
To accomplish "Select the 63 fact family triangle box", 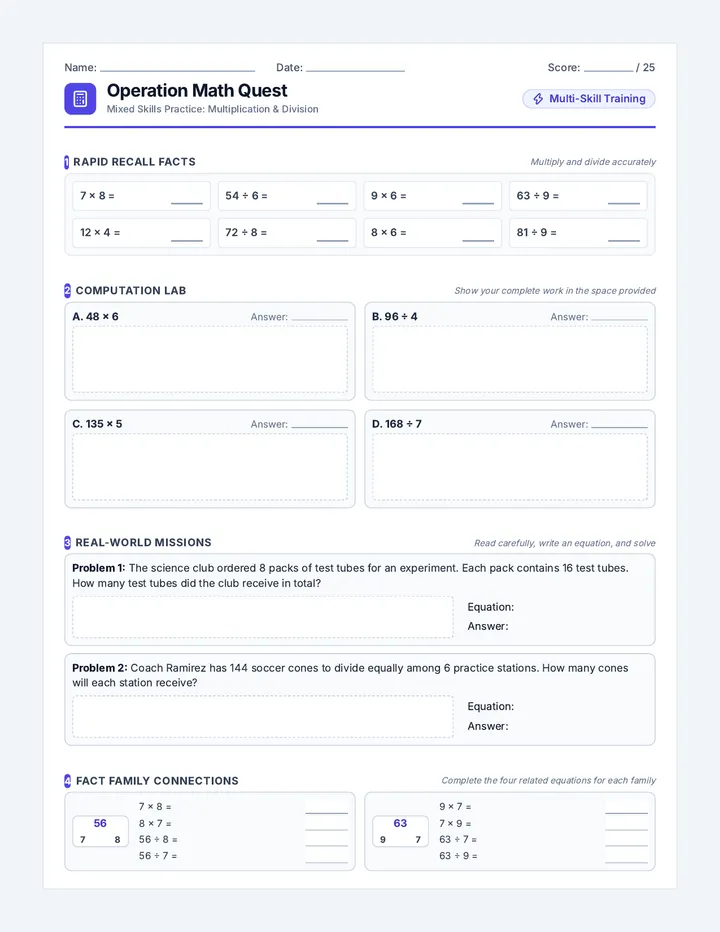I will pyautogui.click(x=400, y=831).
